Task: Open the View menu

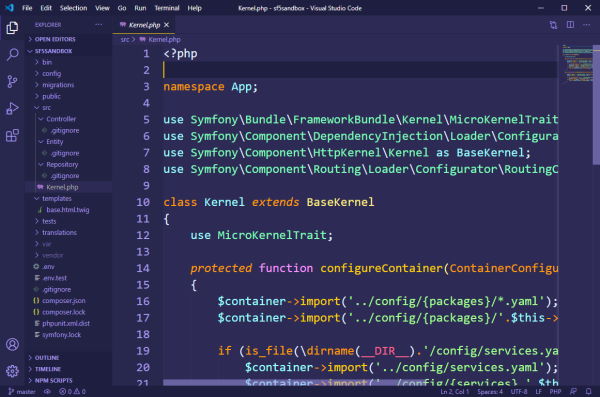Action: [102, 8]
